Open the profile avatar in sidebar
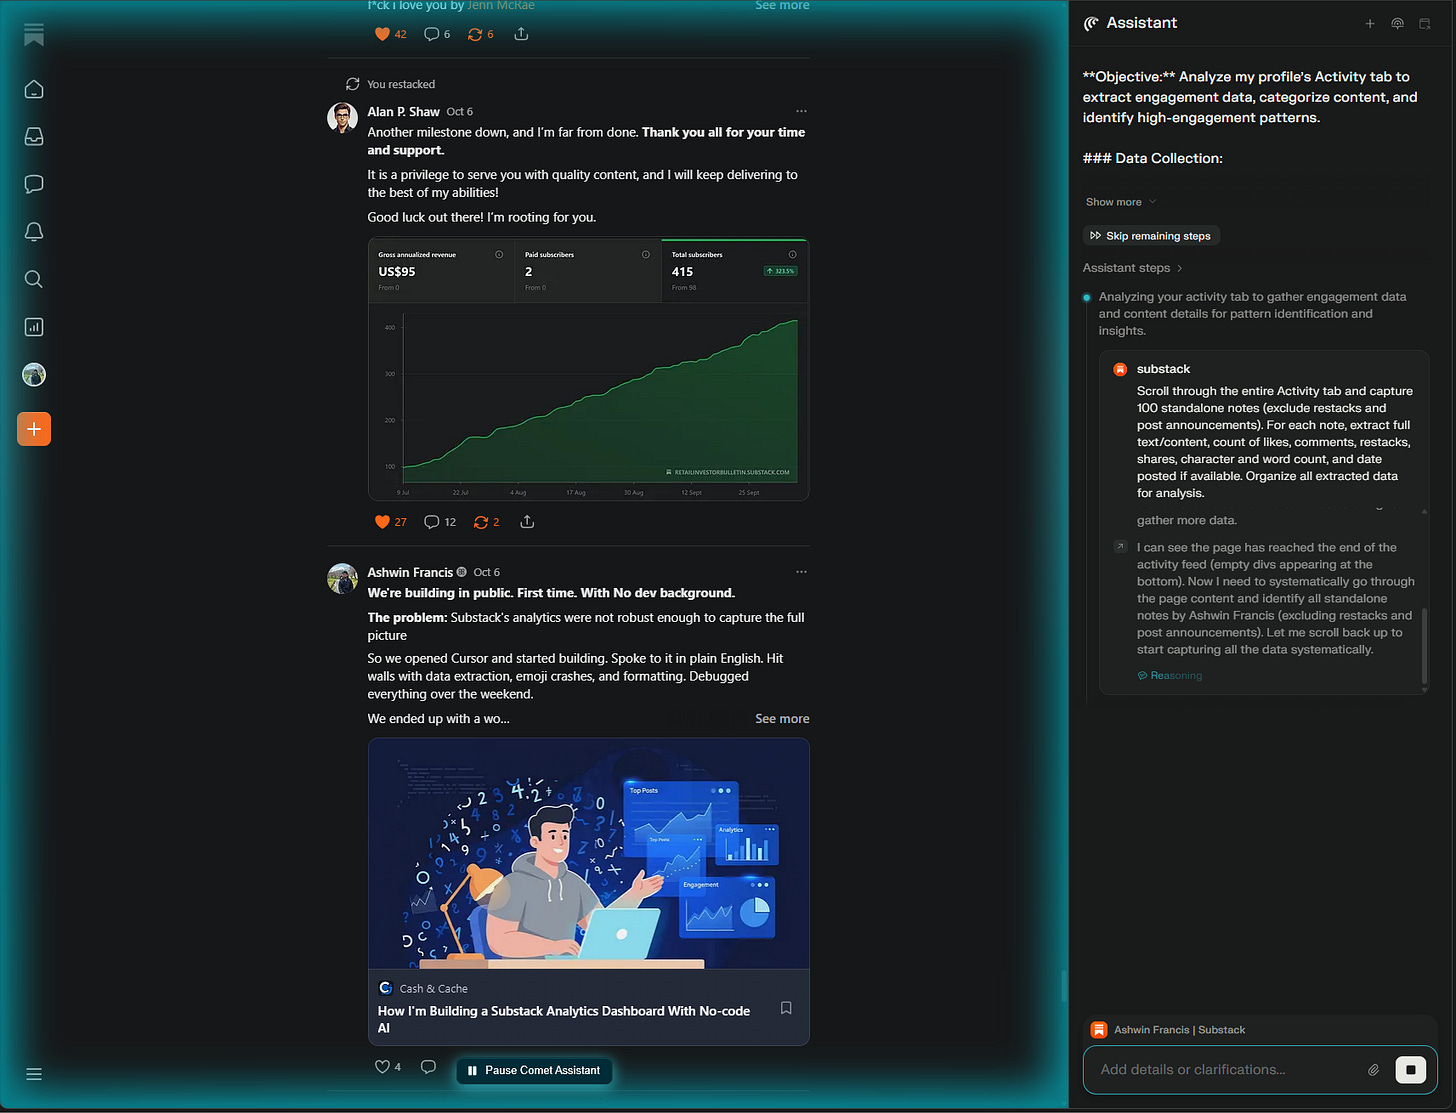The width and height of the screenshot is (1456, 1113). point(34,375)
